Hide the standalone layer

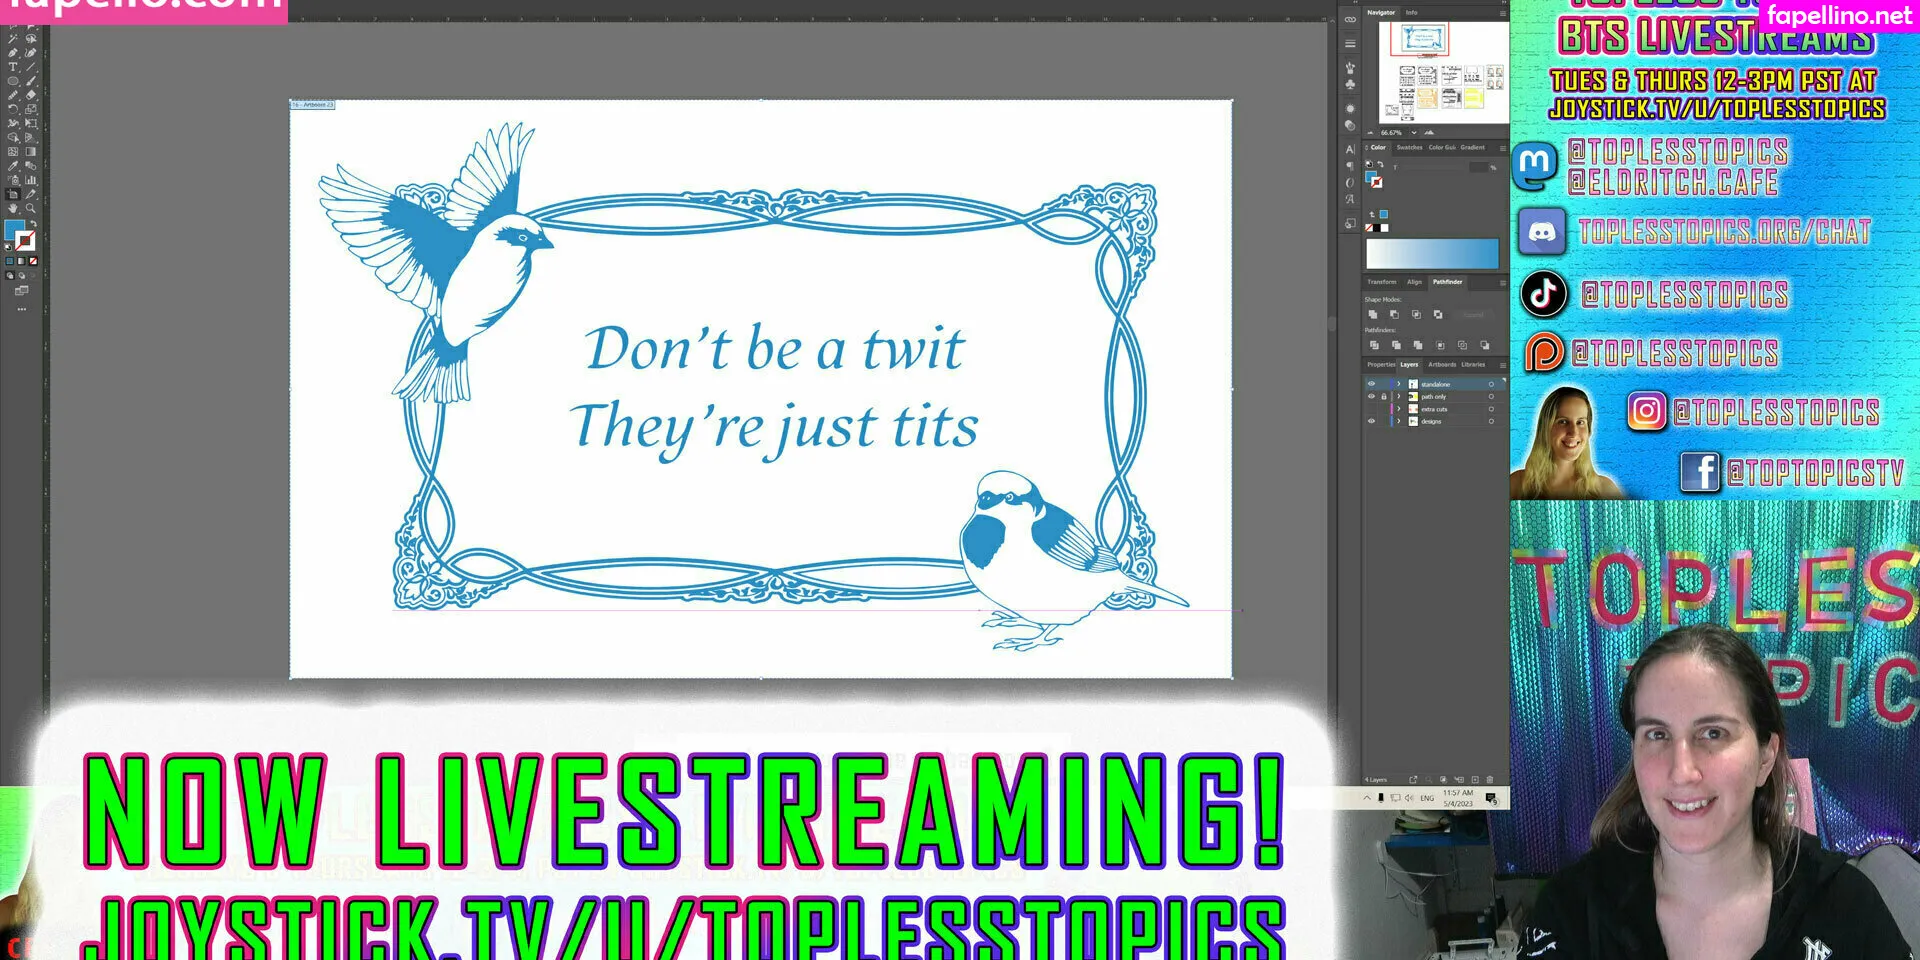pyautogui.click(x=1371, y=384)
